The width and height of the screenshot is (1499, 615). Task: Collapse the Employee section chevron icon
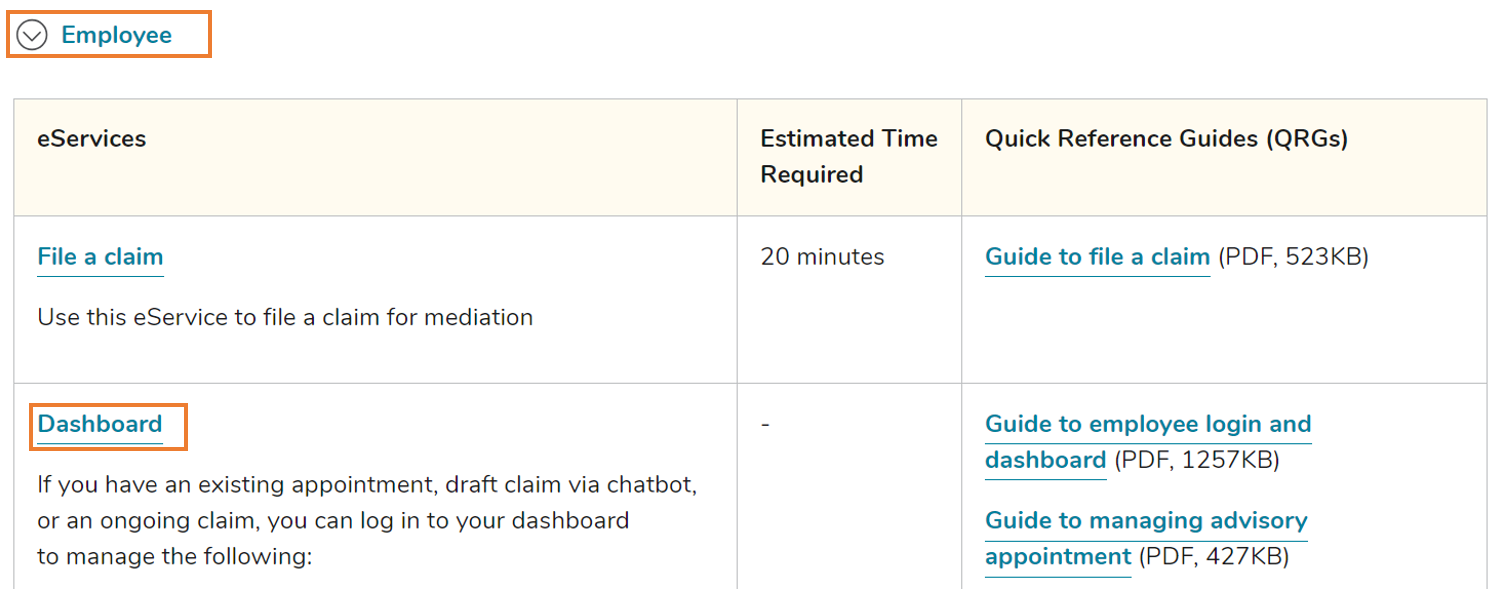[x=32, y=36]
